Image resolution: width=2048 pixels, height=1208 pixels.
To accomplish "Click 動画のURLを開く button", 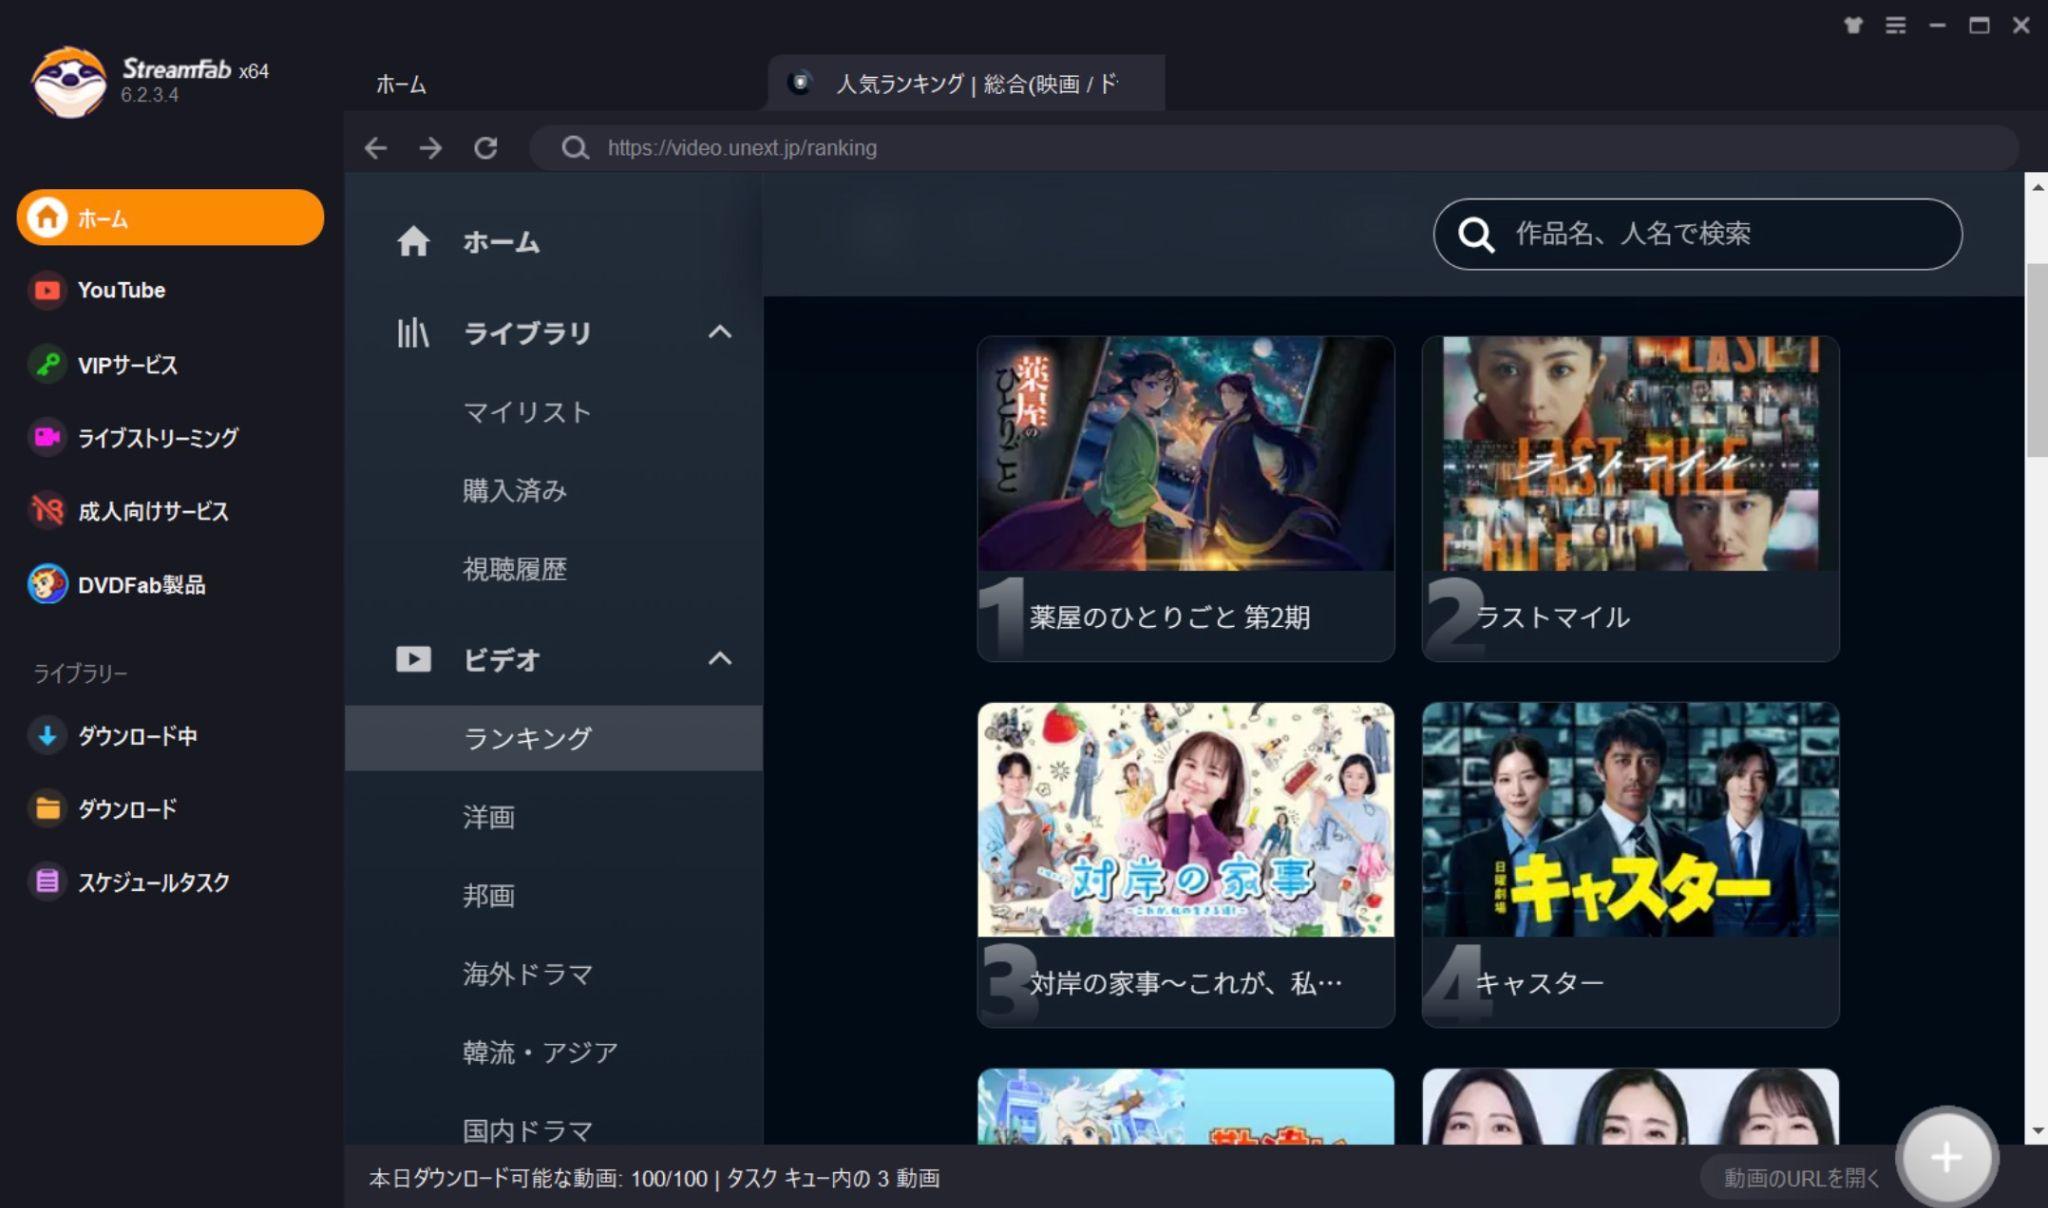I will 1801,1178.
